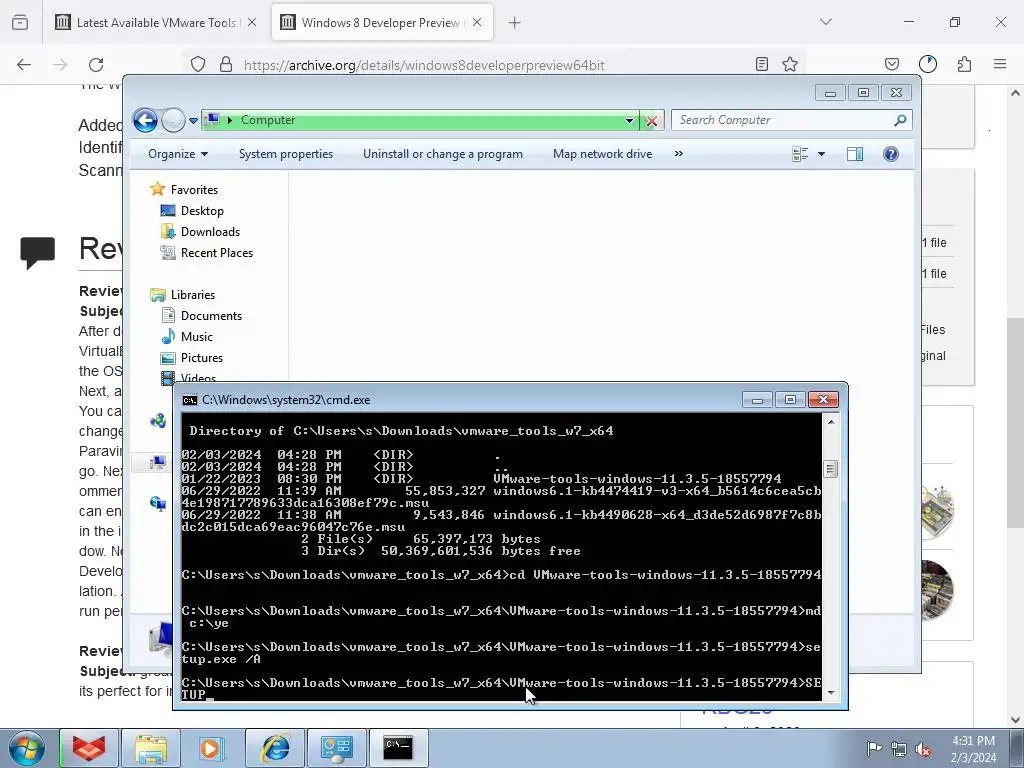Select Recent Places in Favorites

pos(217,253)
